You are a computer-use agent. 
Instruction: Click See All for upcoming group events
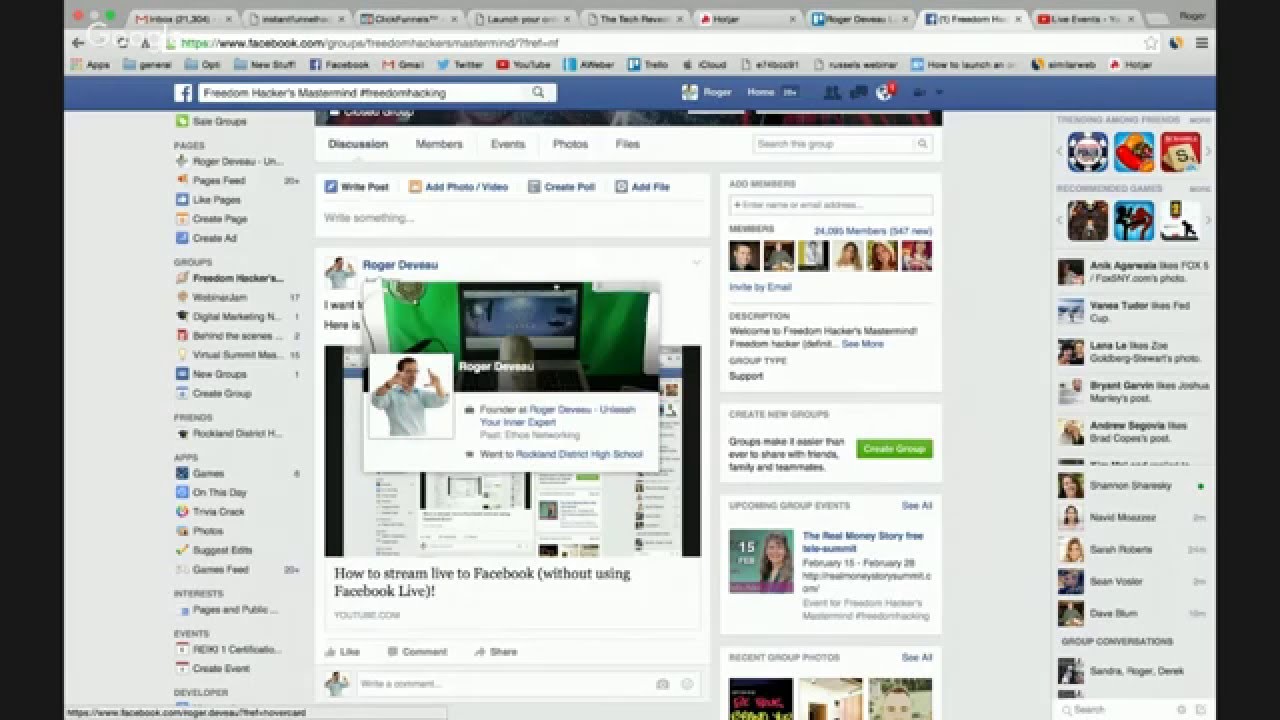[x=916, y=506]
